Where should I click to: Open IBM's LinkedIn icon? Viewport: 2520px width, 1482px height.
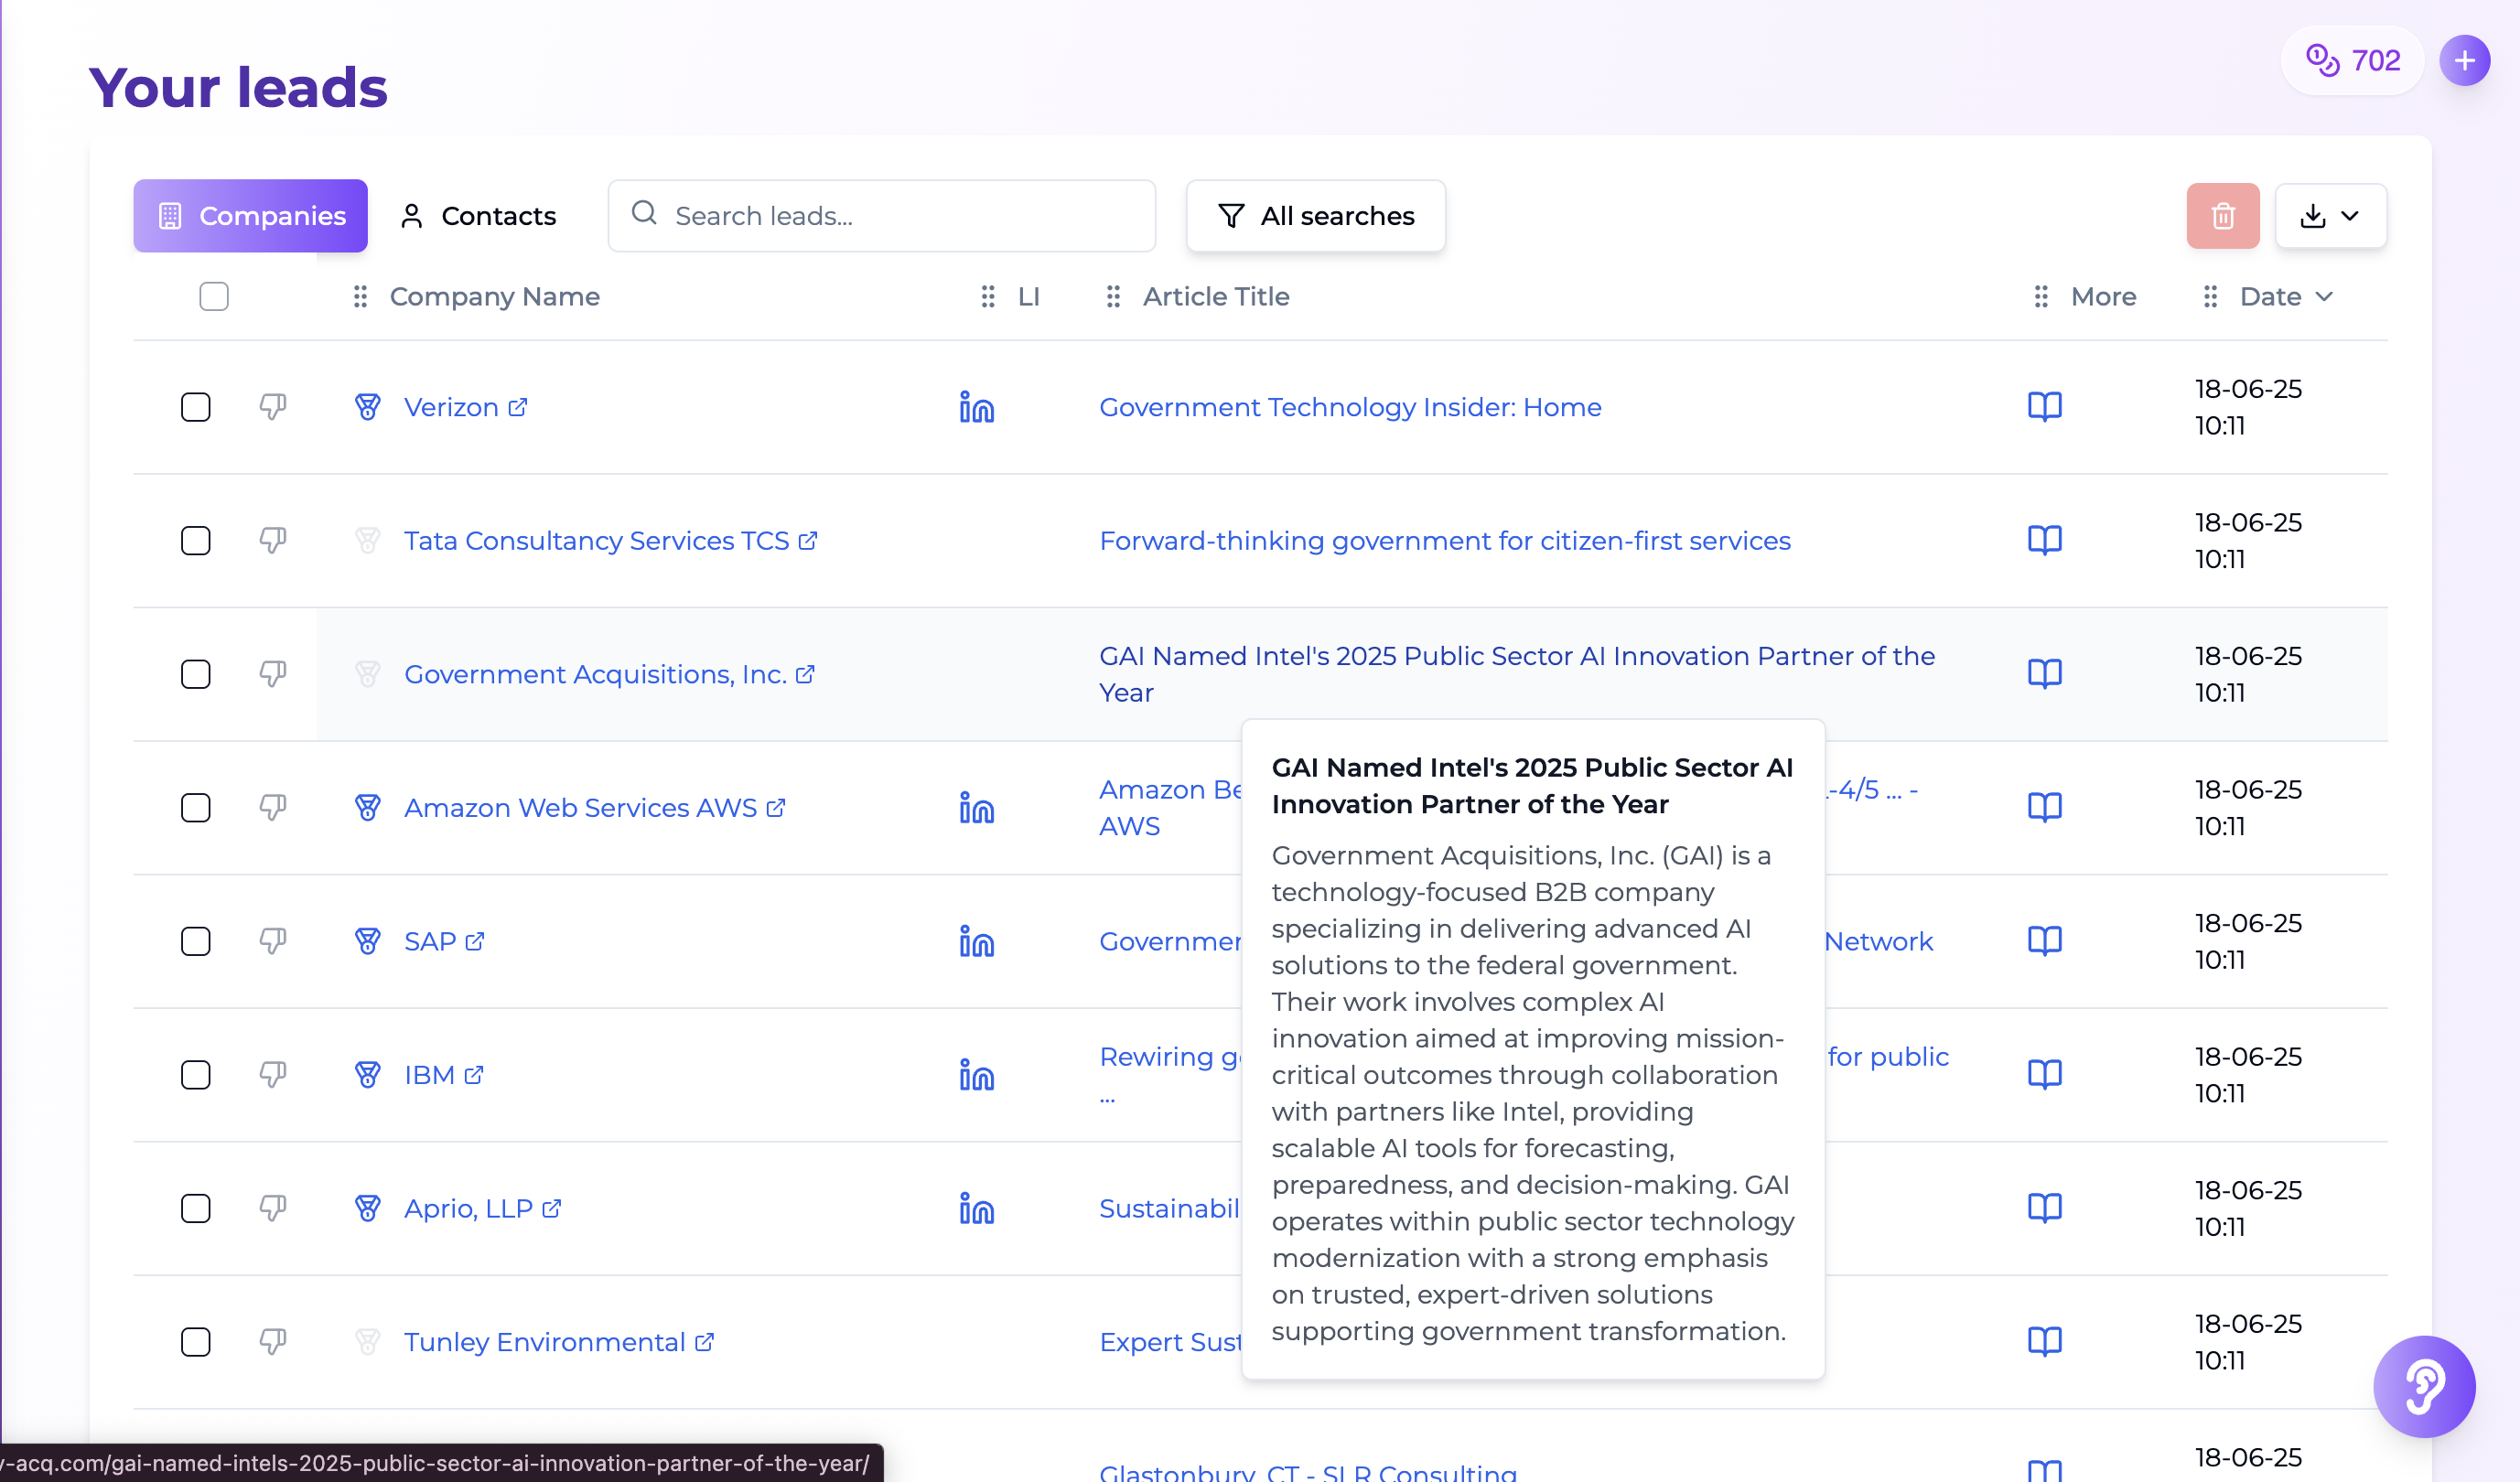[977, 1075]
